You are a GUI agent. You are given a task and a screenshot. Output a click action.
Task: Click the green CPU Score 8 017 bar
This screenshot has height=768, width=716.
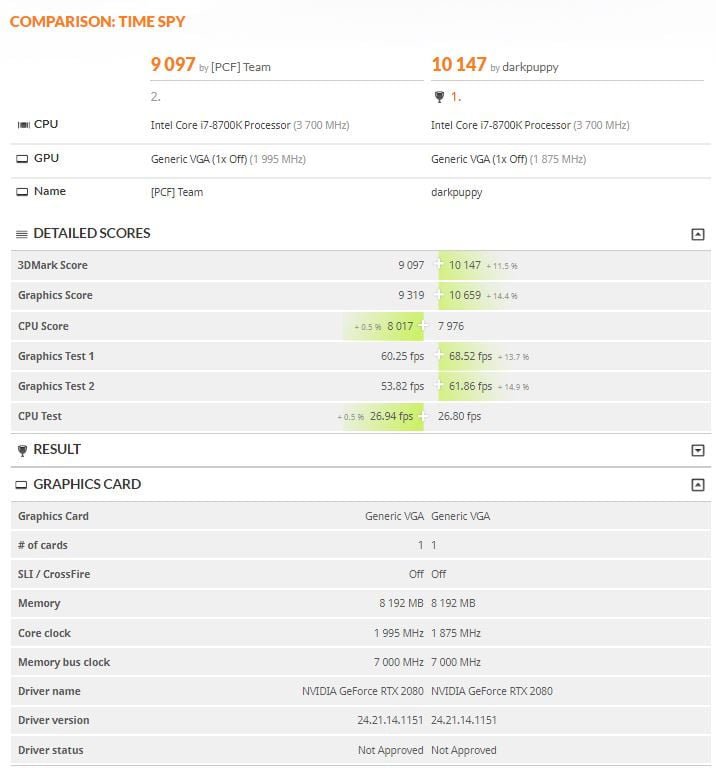pos(392,326)
